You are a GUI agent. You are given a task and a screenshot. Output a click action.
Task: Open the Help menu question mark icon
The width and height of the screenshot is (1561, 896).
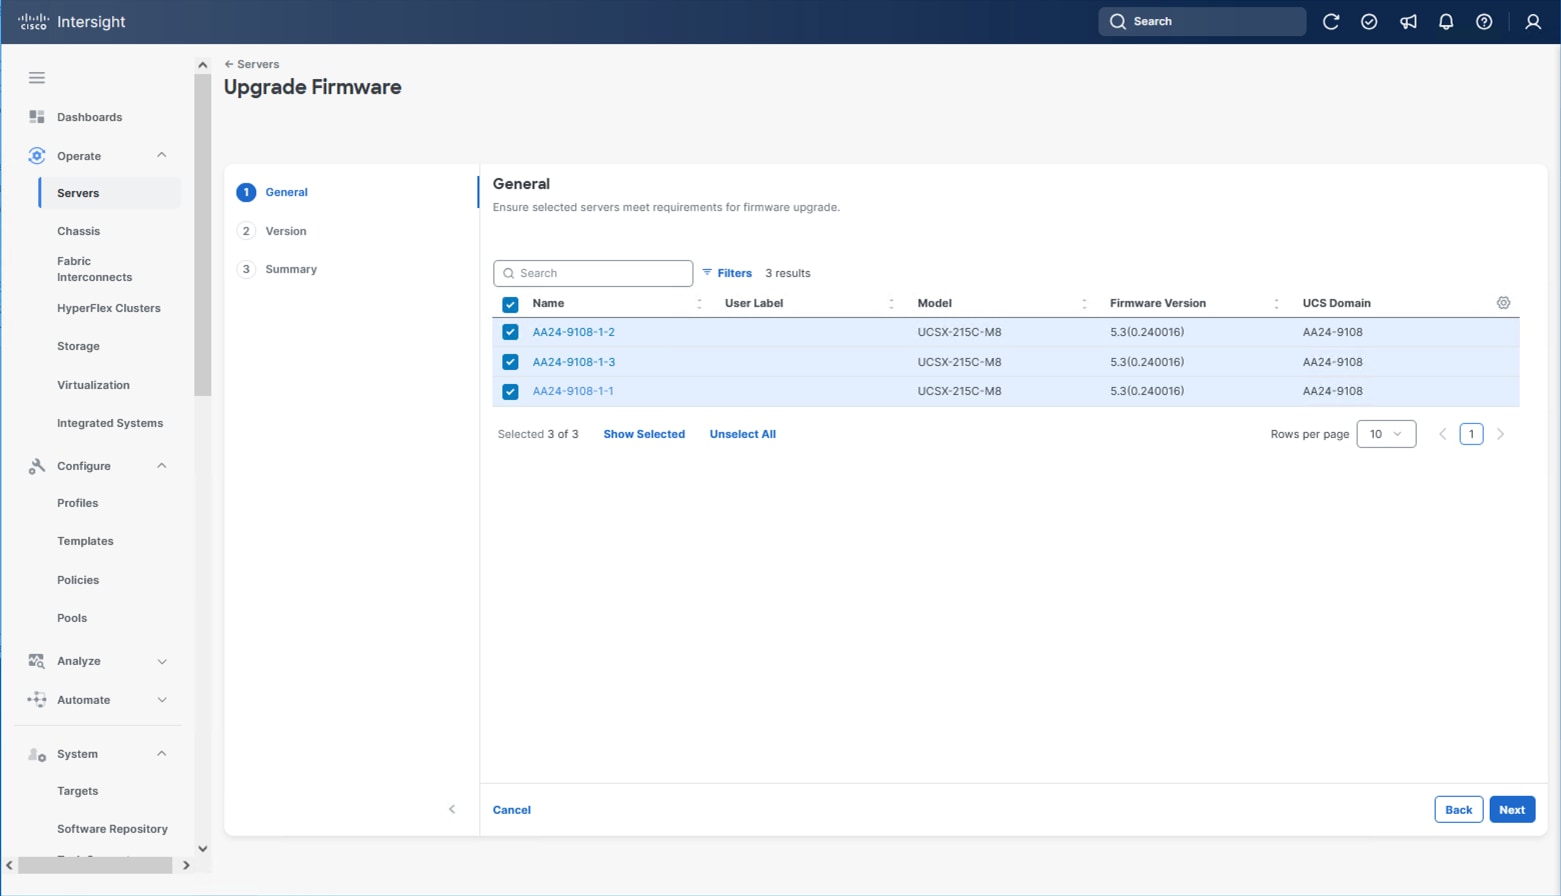pos(1484,21)
